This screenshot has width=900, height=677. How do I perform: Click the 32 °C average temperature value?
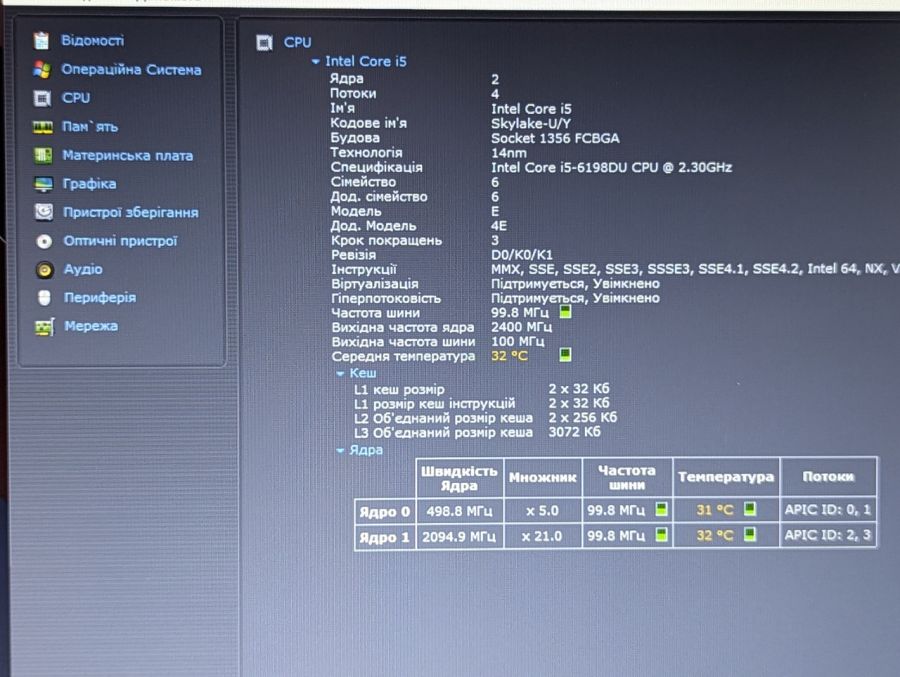[x=509, y=356]
